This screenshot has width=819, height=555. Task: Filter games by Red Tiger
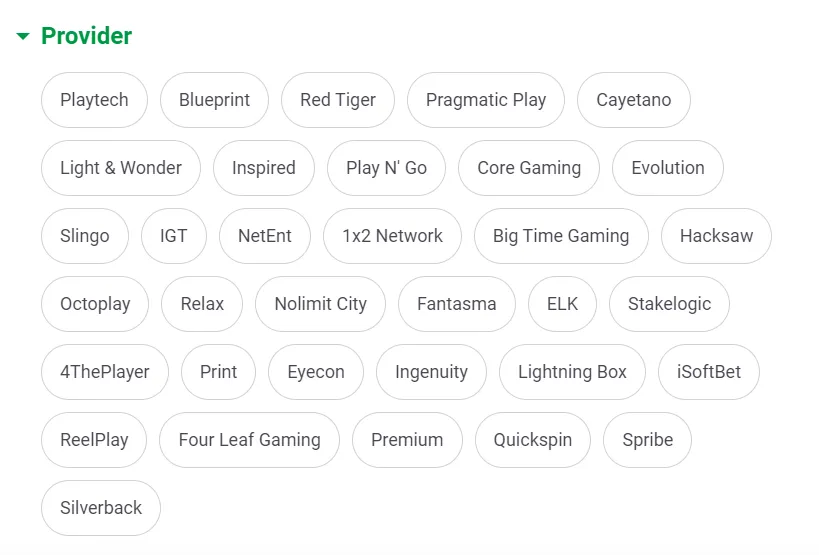click(338, 100)
